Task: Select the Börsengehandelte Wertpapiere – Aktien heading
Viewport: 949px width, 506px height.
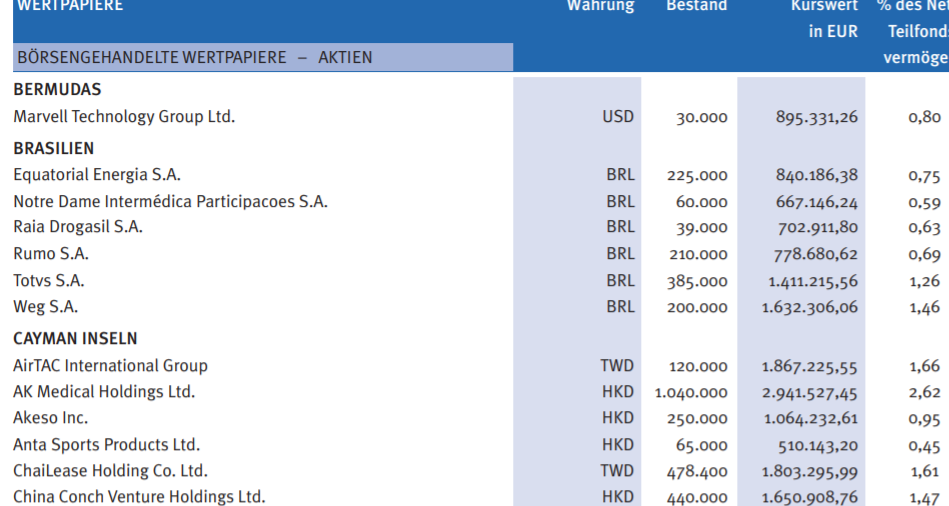Action: pyautogui.click(x=195, y=58)
